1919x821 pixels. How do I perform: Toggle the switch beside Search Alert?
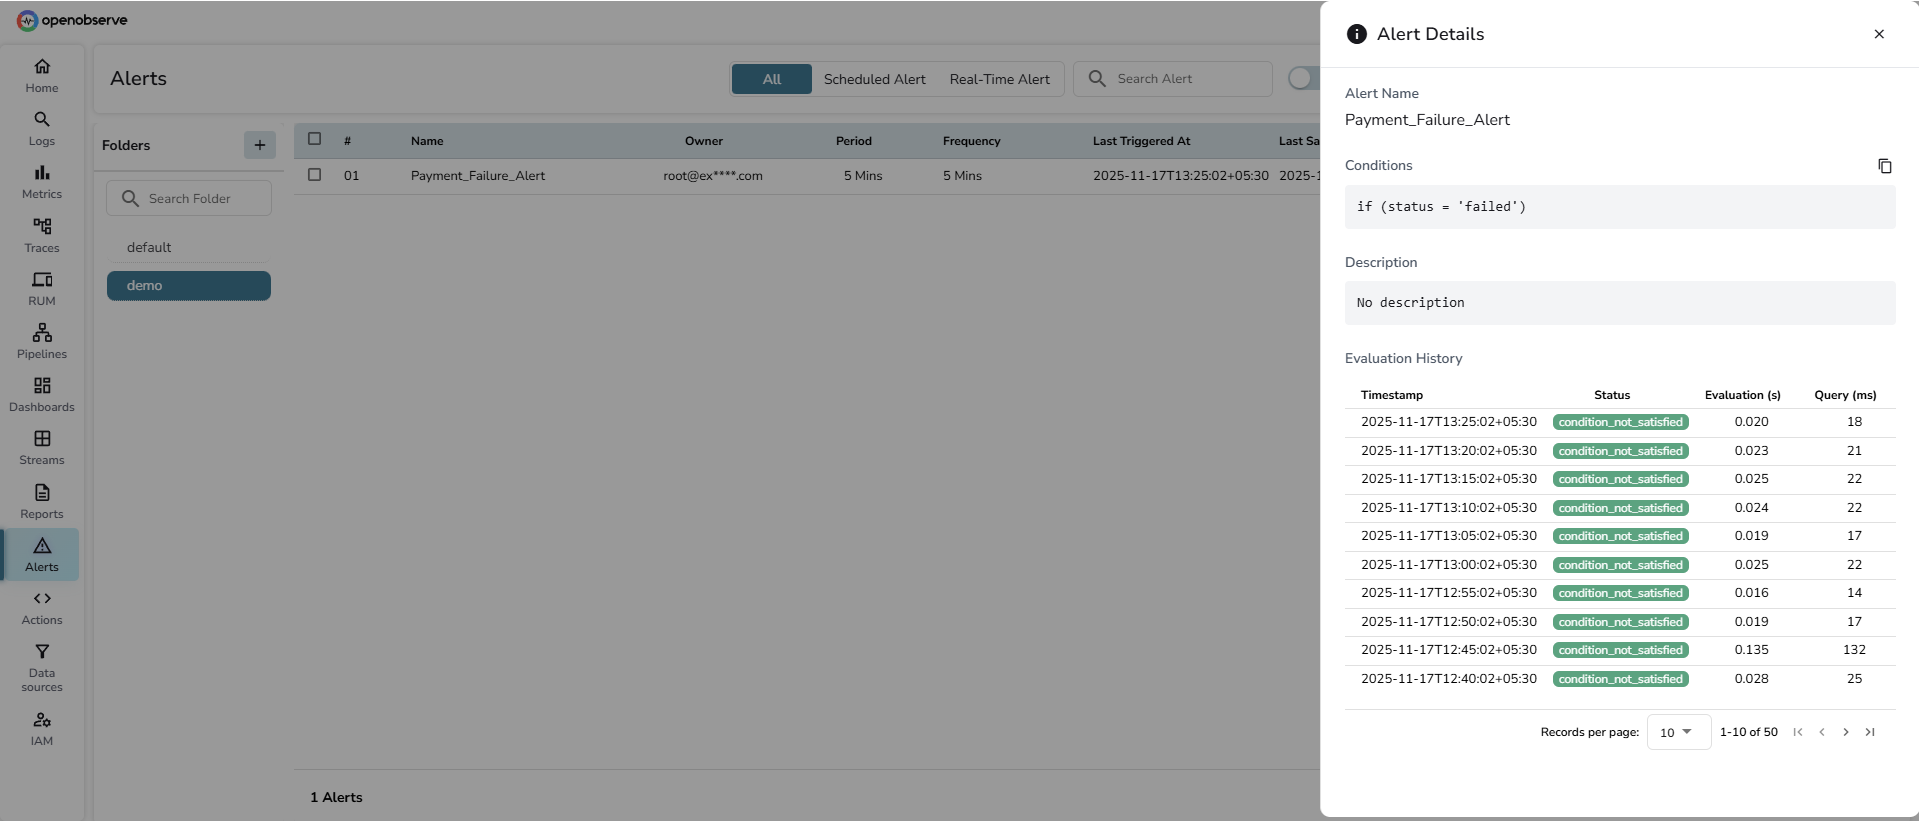pos(1303,78)
